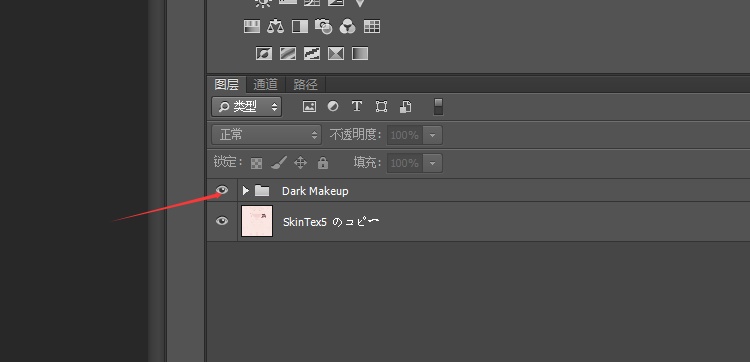Add a Threshold adjustment layer
Image resolution: width=750 pixels, height=362 pixels.
coord(312,53)
